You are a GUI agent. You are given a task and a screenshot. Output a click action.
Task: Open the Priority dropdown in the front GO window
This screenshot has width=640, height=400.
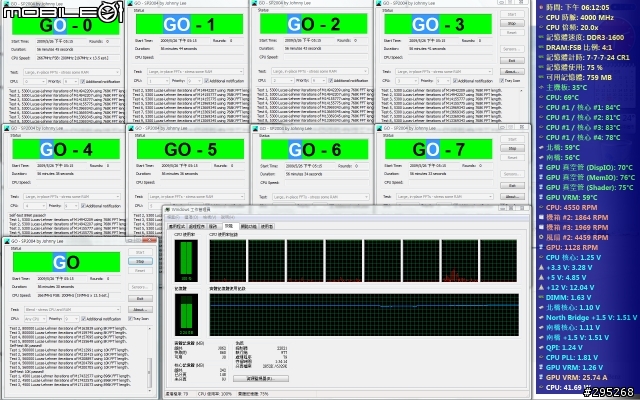(71, 319)
